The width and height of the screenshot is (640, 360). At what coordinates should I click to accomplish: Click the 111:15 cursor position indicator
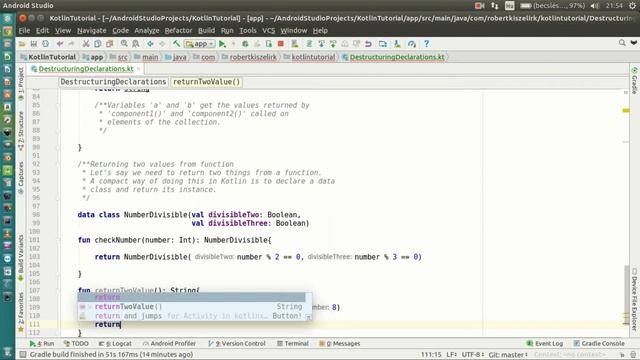click(431, 355)
